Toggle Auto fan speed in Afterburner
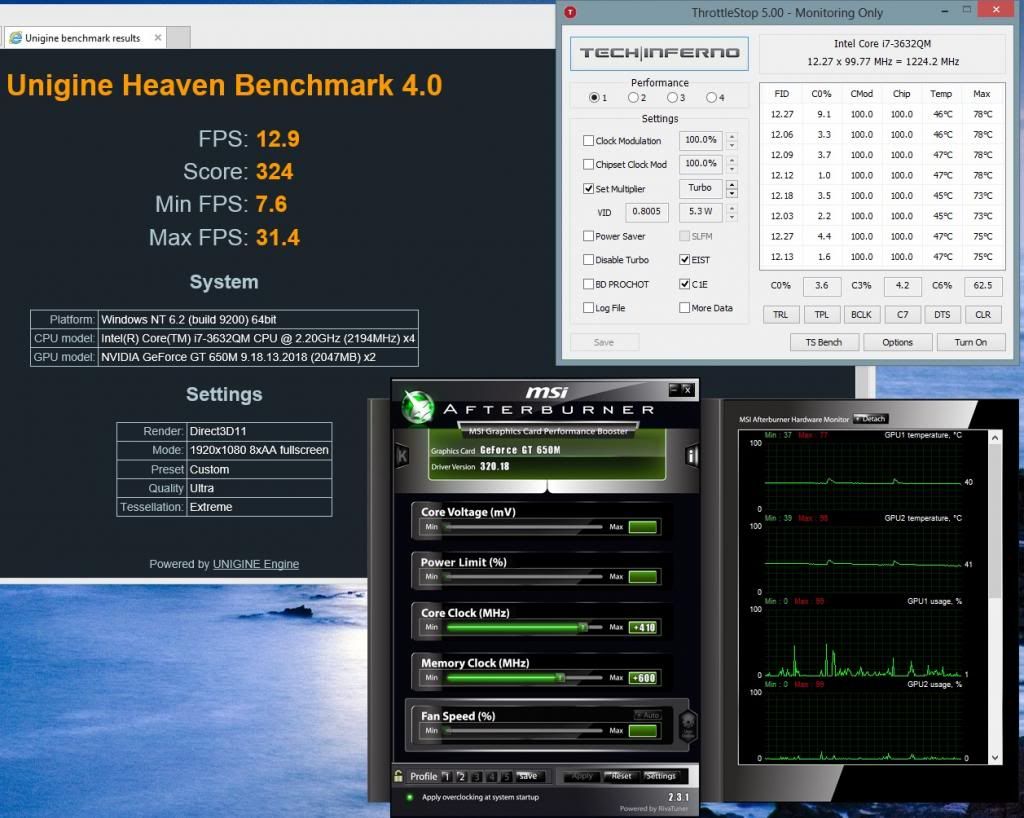Screen dimensions: 1024x818 tap(647, 715)
